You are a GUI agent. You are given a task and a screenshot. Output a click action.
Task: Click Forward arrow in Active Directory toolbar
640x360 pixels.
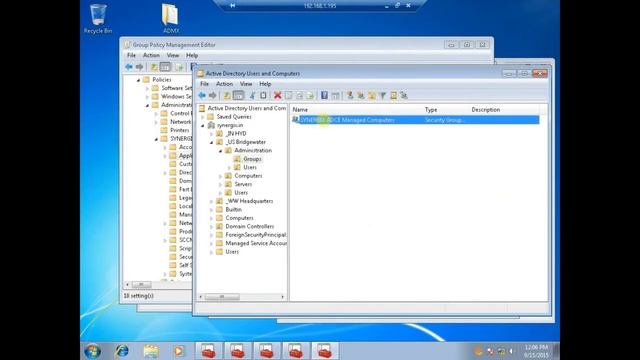tap(213, 96)
